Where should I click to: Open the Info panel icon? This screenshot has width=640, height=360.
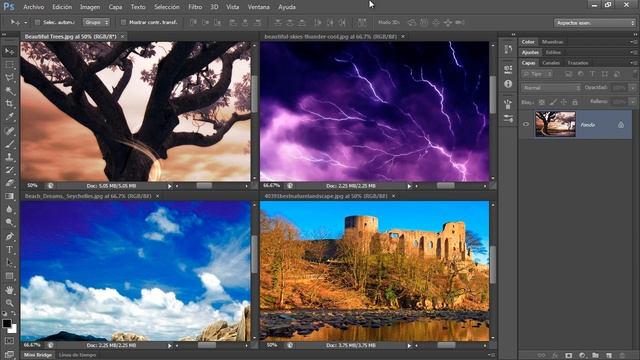pos(508,84)
